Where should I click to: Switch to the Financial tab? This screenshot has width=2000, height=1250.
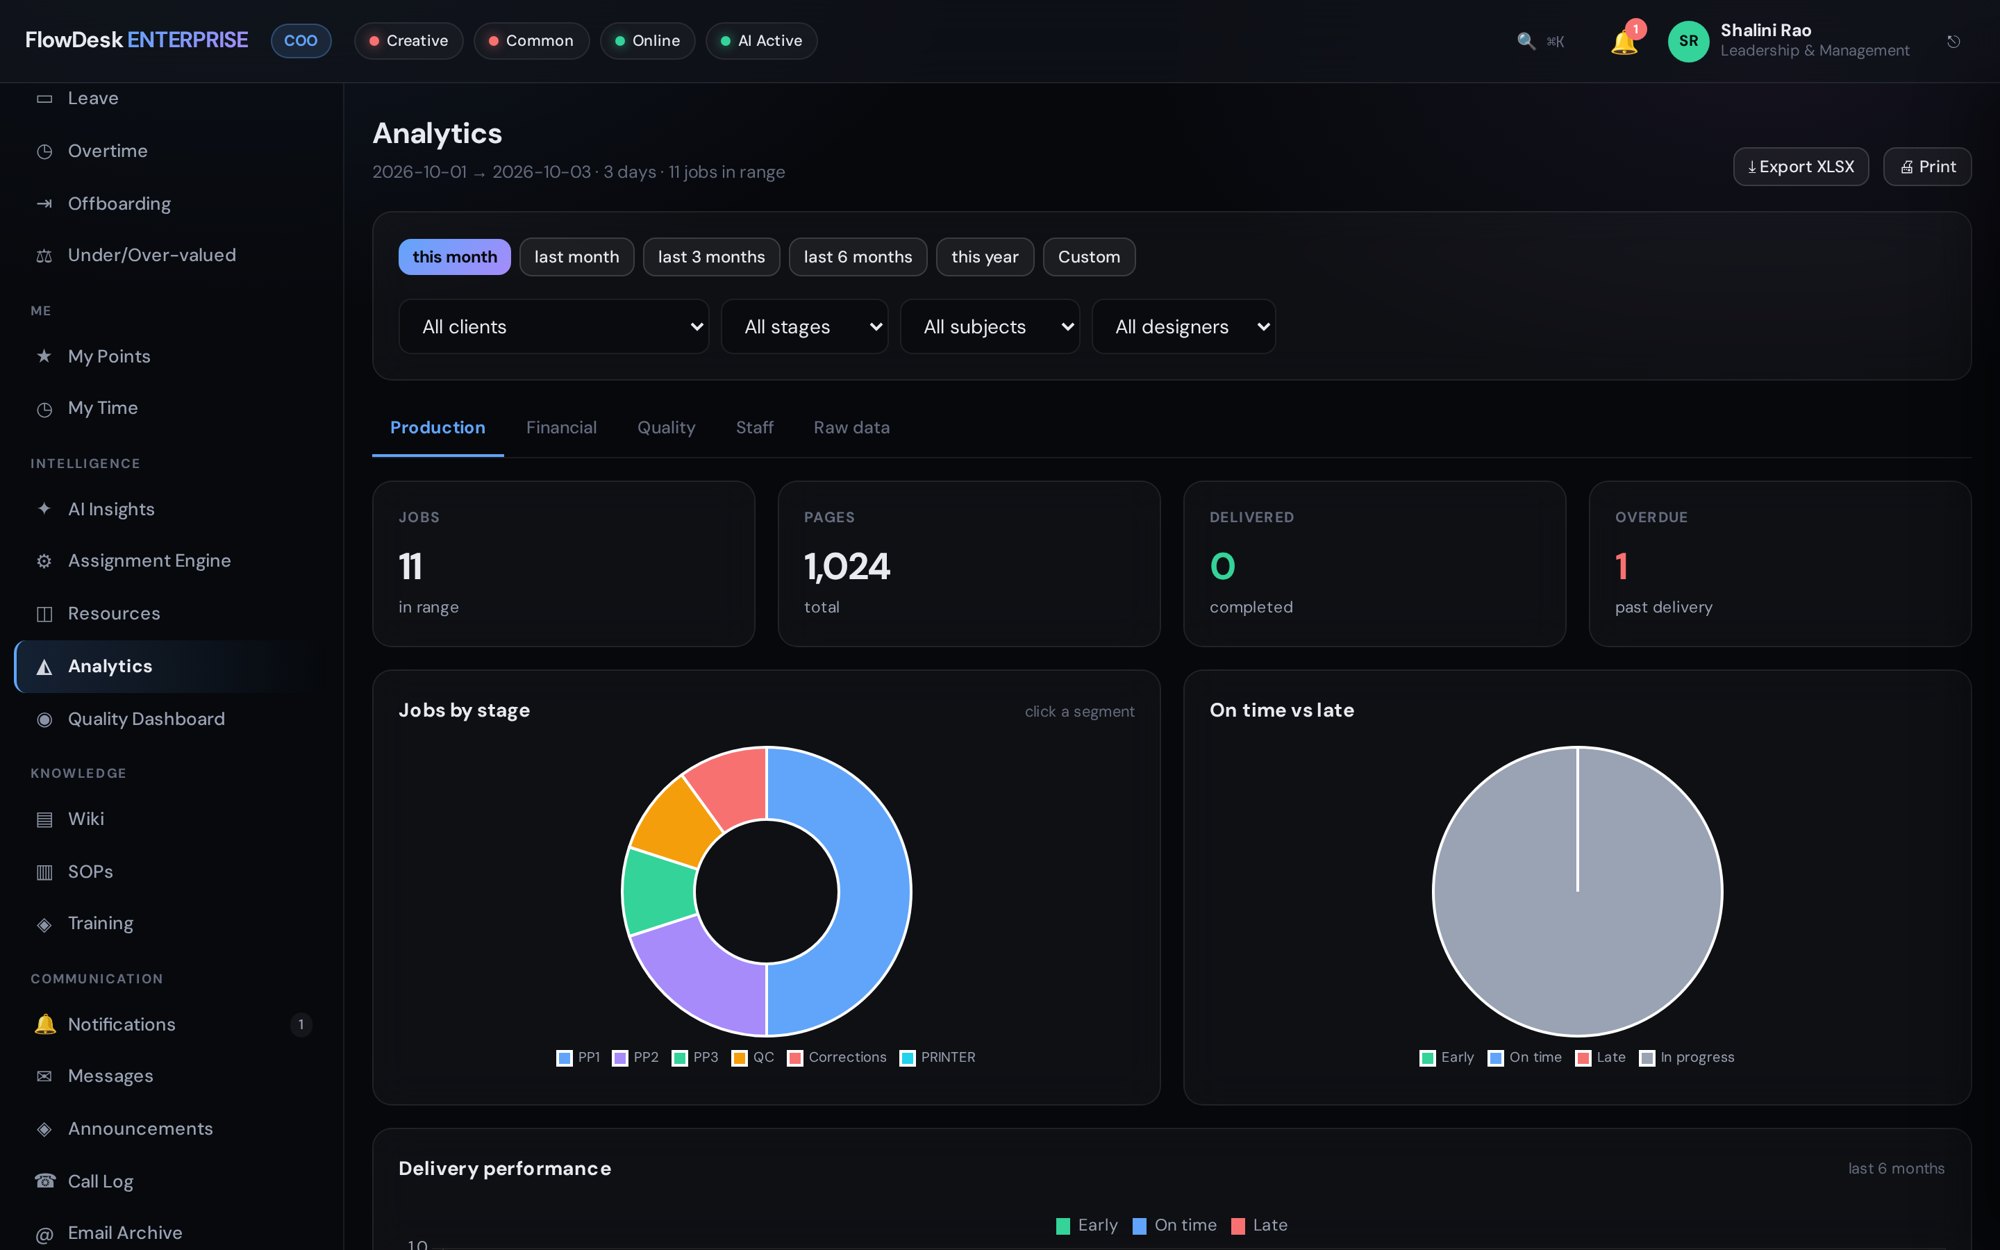(561, 427)
